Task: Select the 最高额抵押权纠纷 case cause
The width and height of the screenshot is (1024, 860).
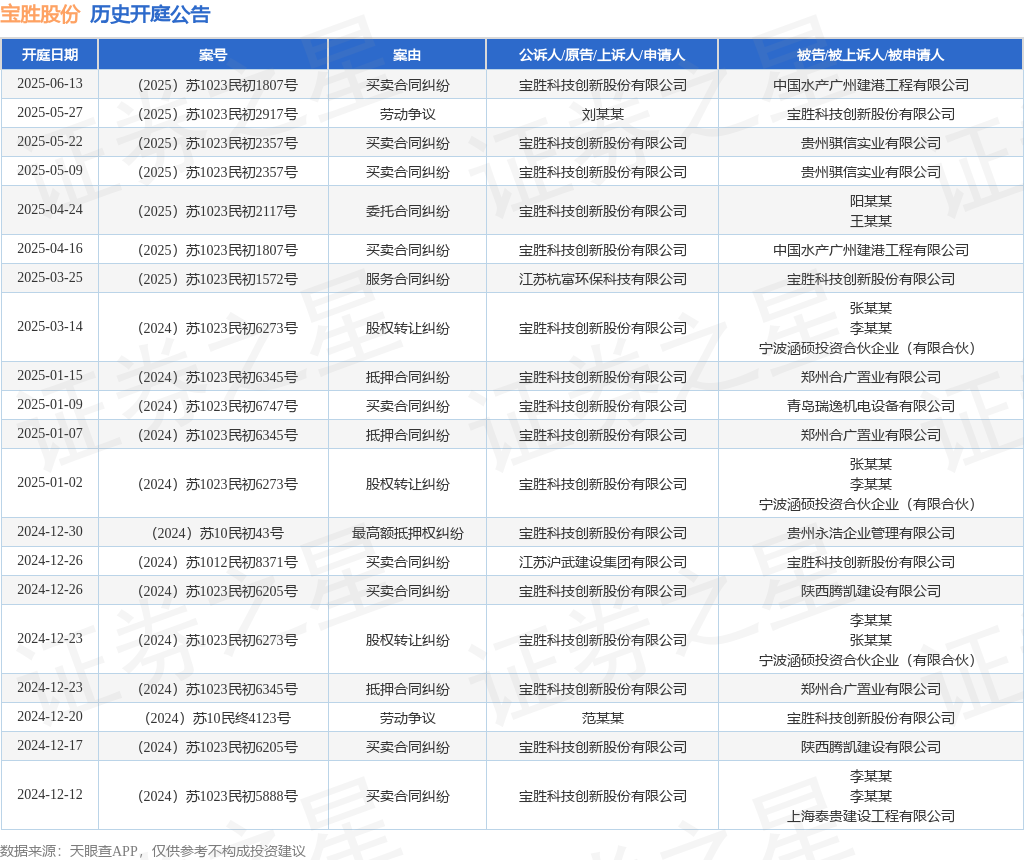Action: click(408, 533)
